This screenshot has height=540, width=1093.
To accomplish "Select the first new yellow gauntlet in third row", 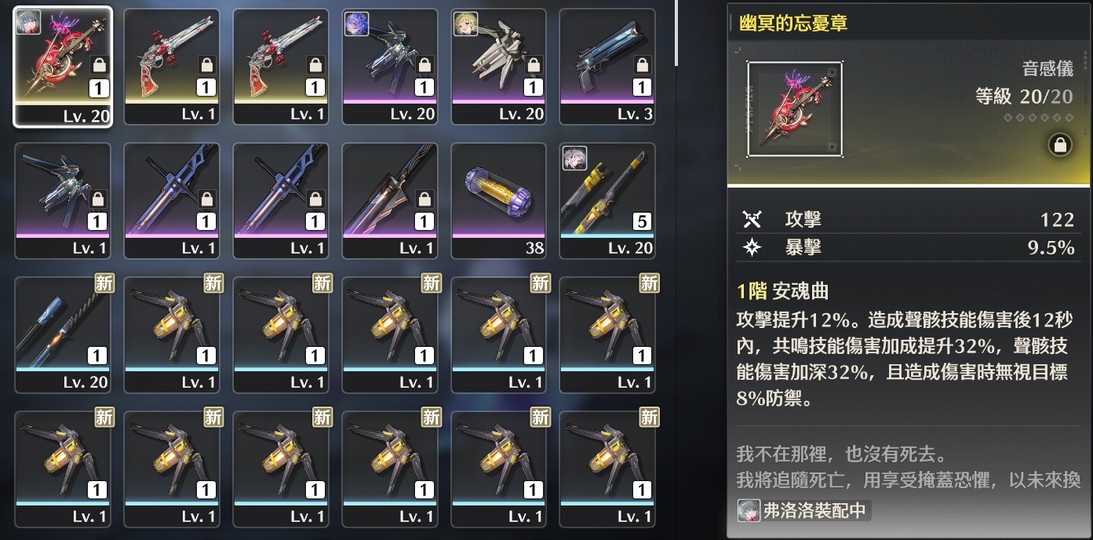I will [171, 334].
